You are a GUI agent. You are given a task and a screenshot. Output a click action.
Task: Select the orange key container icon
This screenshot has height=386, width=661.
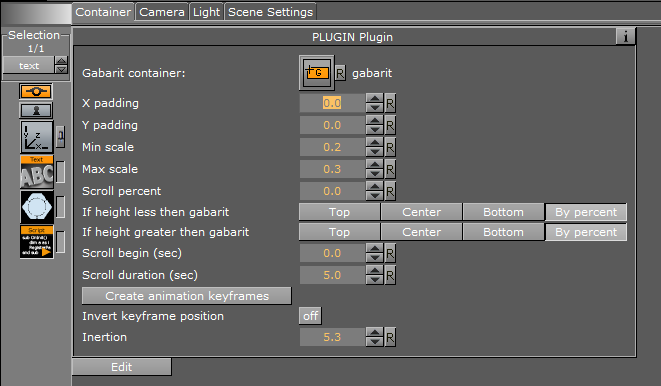coord(36,91)
